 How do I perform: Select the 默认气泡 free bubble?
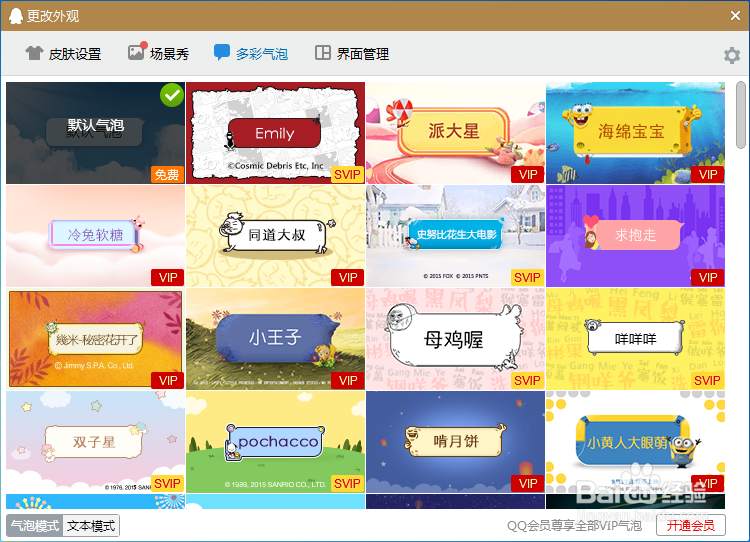(x=95, y=133)
